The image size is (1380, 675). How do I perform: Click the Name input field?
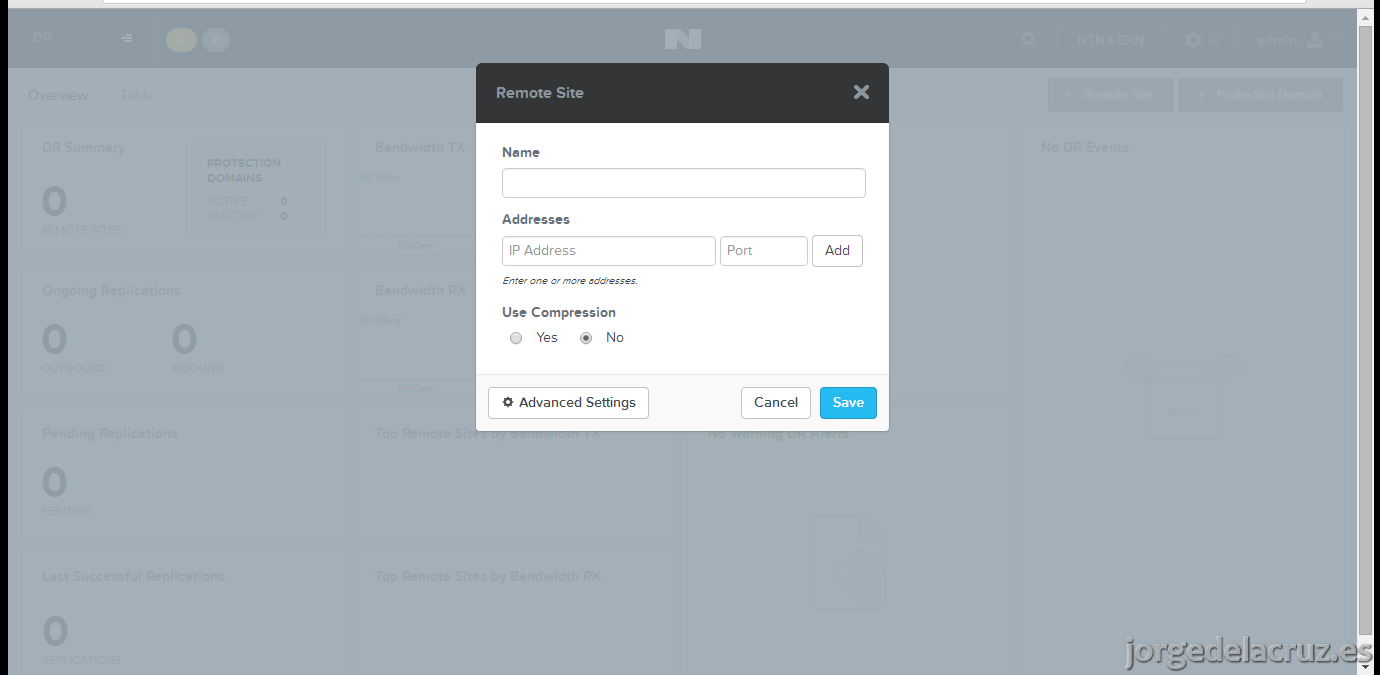pos(684,183)
